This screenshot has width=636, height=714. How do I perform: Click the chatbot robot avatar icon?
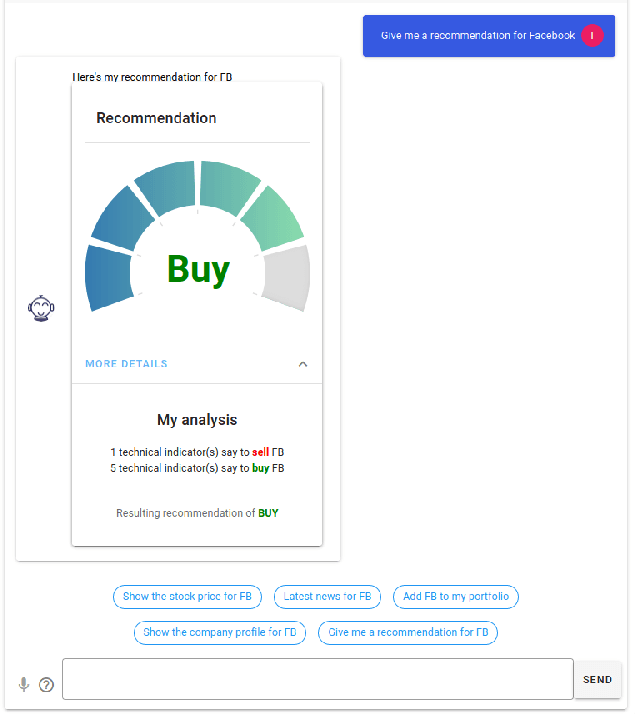[x=39, y=308]
